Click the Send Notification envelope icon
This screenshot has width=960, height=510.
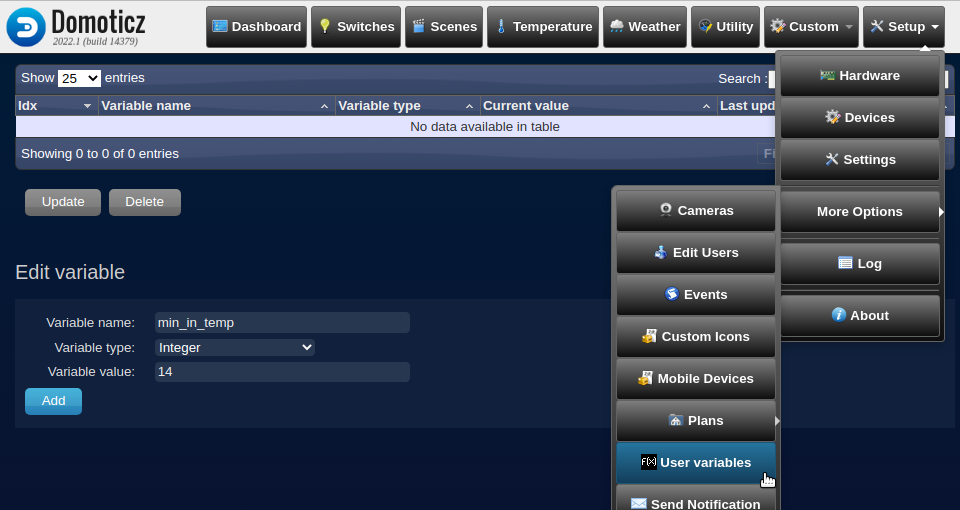click(x=639, y=503)
